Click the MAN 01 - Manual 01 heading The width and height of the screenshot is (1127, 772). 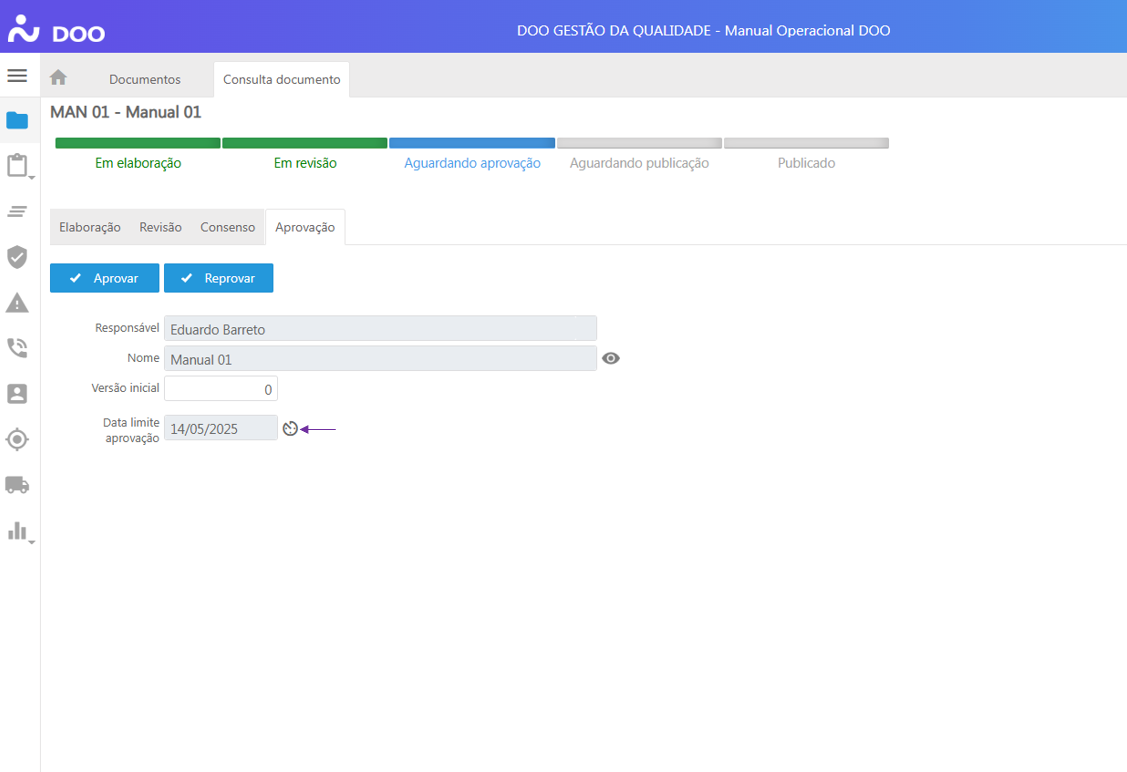[x=126, y=112]
